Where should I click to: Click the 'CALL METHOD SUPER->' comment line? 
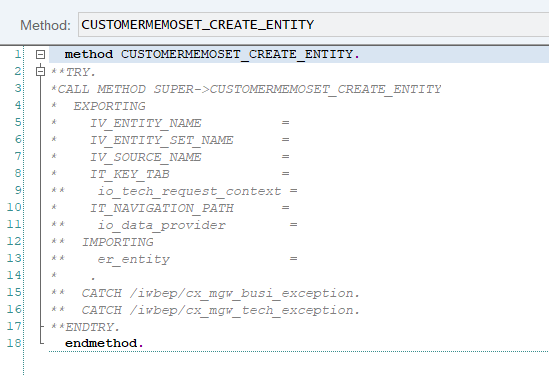[246, 89]
